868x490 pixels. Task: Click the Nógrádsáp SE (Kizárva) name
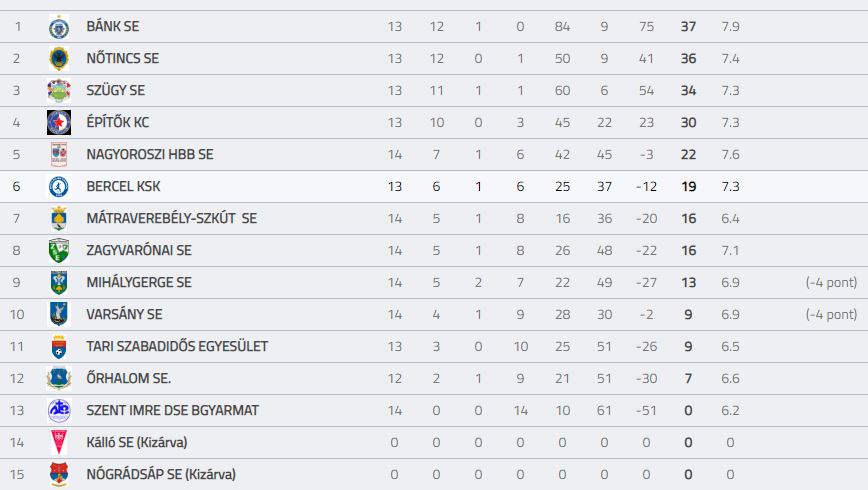(161, 474)
